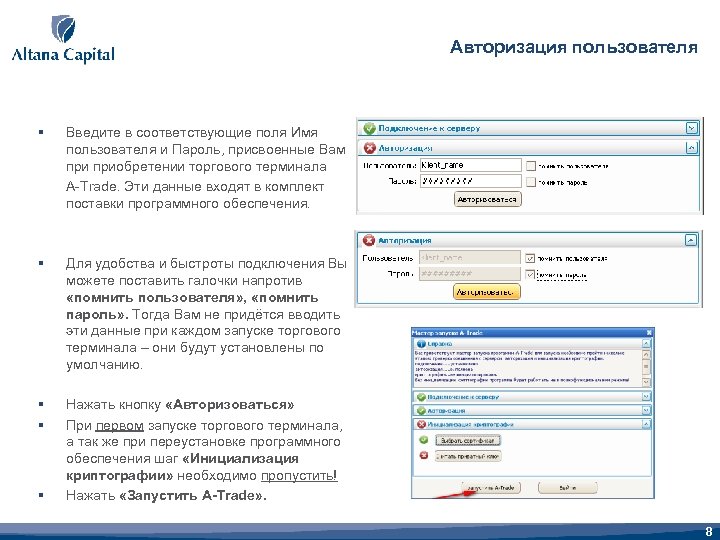Close the Мастер запуска A-Trade window
This screenshot has height=540, width=720.
(649, 332)
